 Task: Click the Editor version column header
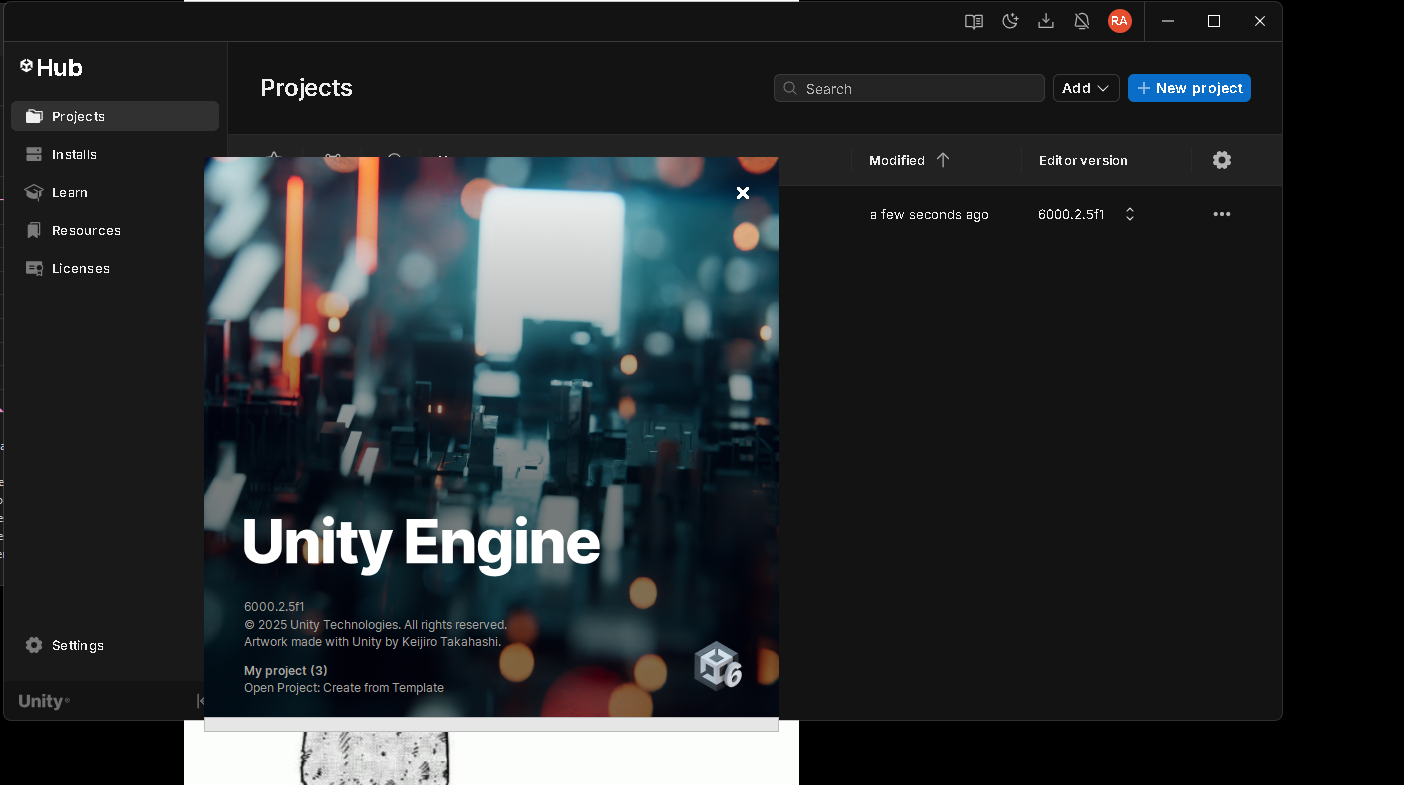click(x=1083, y=160)
